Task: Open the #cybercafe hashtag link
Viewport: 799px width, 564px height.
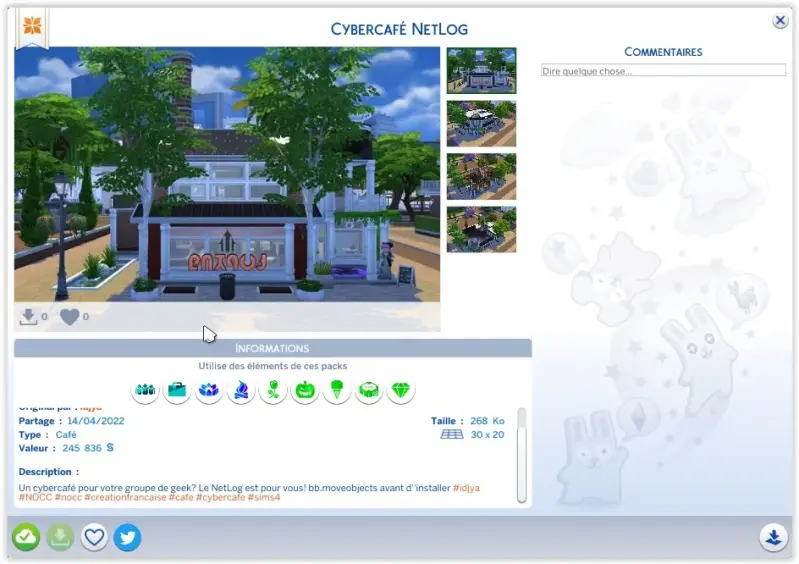Action: click(221, 497)
